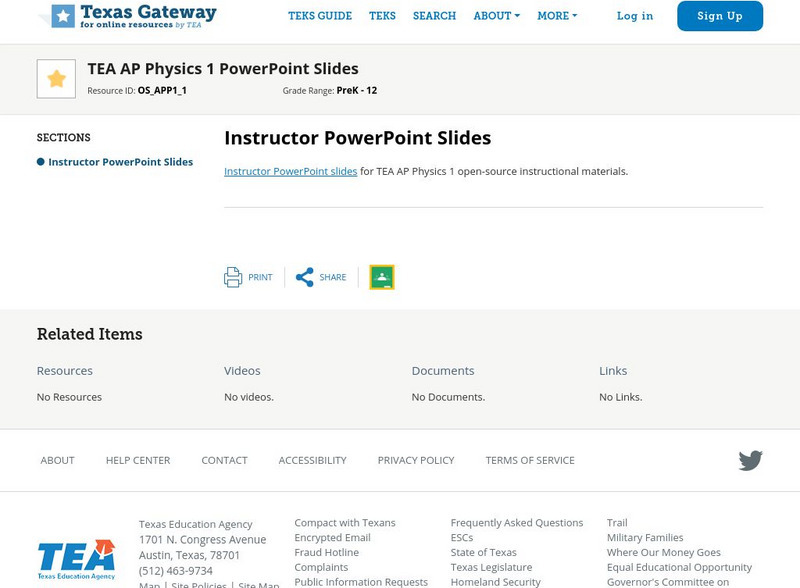
Task: Click the Sign Up button
Action: coord(718,16)
